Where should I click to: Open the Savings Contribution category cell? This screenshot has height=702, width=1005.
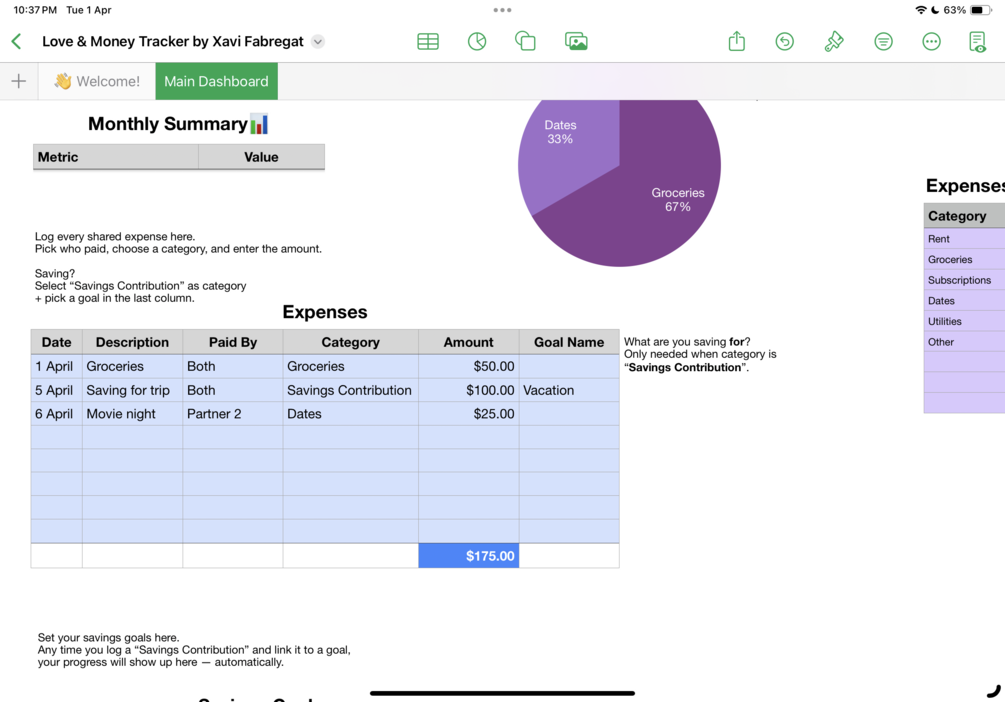click(351, 390)
